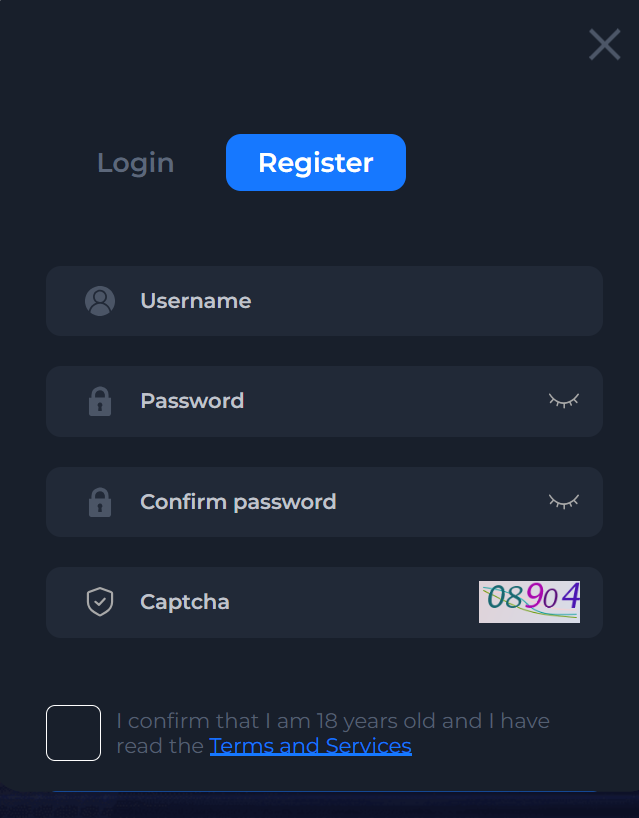The height and width of the screenshot is (818, 639).
Task: Click the user avatar icon beside Username
Action: pyautogui.click(x=100, y=301)
